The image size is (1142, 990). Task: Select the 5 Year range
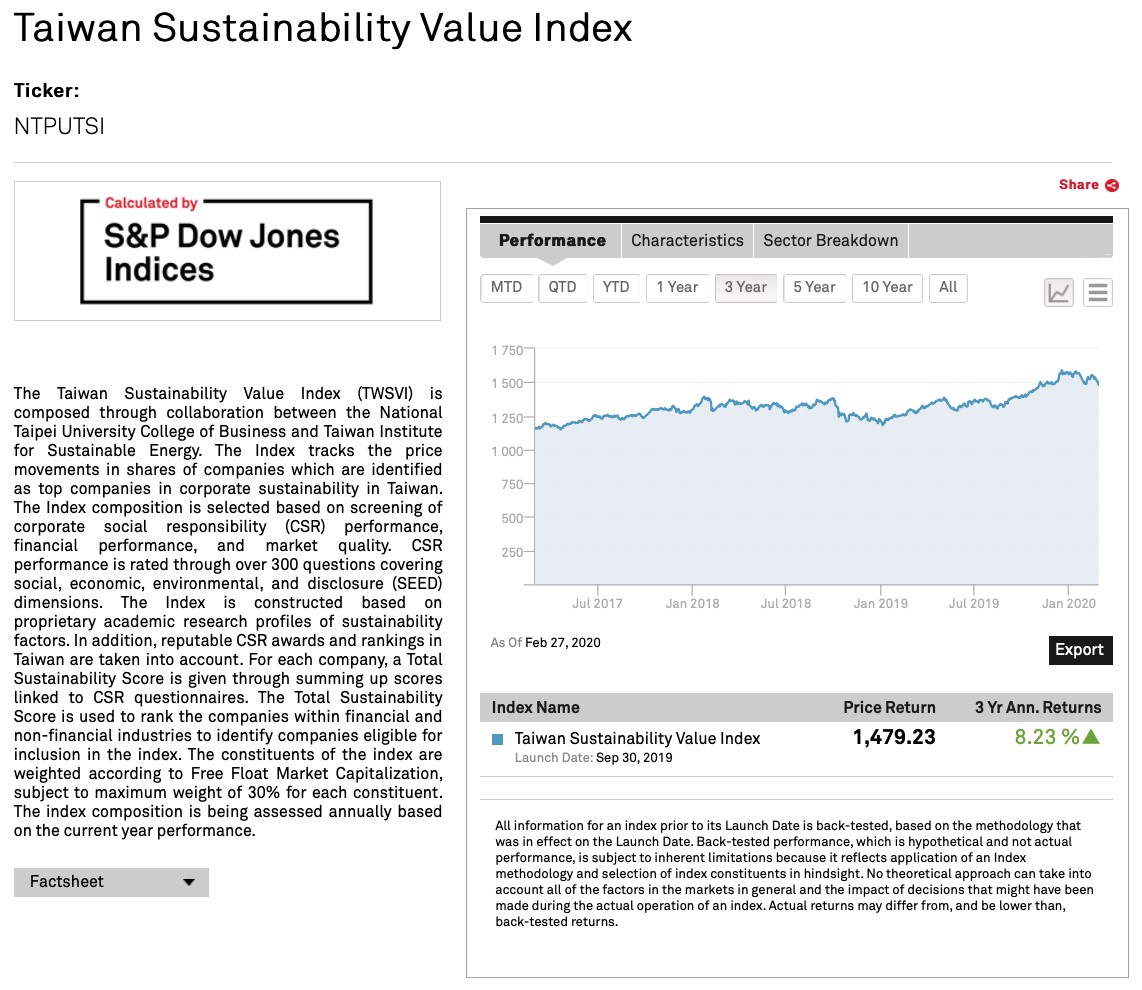[x=814, y=287]
